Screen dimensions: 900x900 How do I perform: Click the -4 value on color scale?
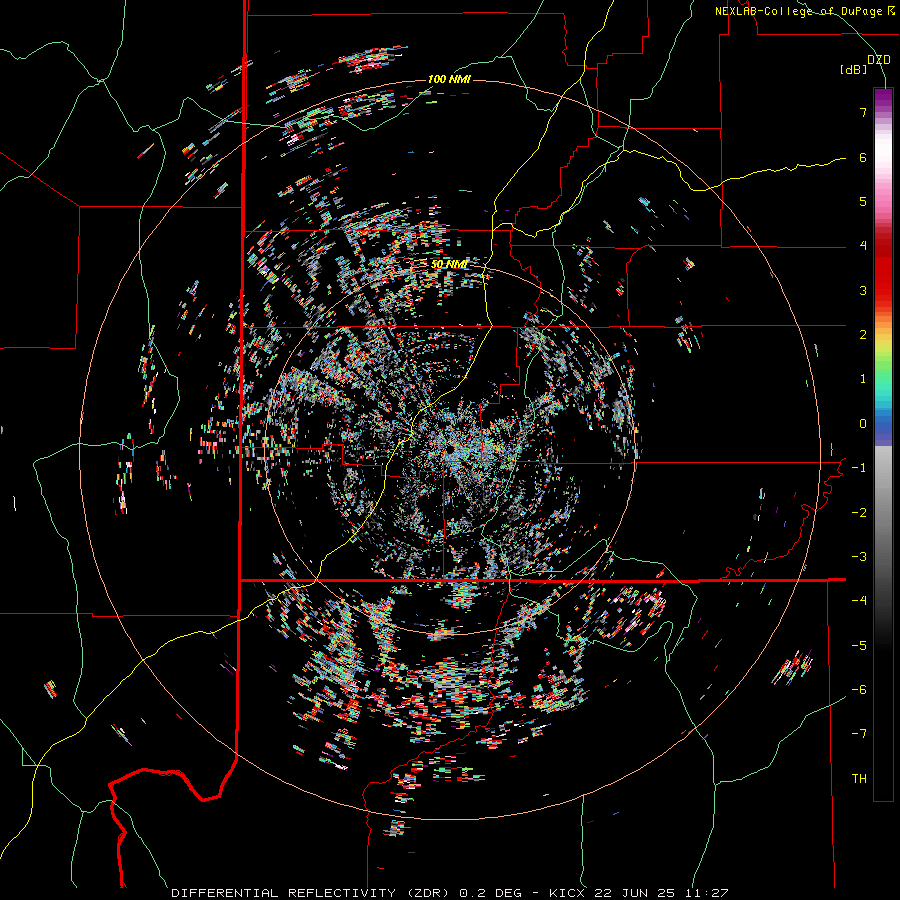[x=859, y=601]
